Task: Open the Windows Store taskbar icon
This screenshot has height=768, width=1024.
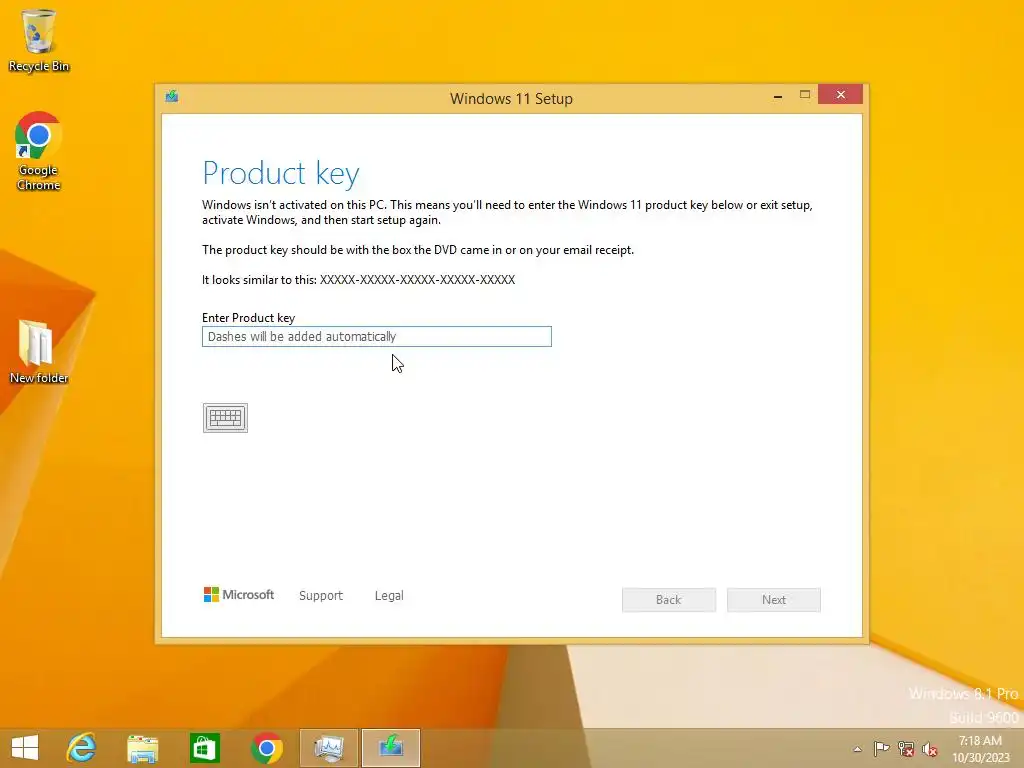Action: coord(204,748)
